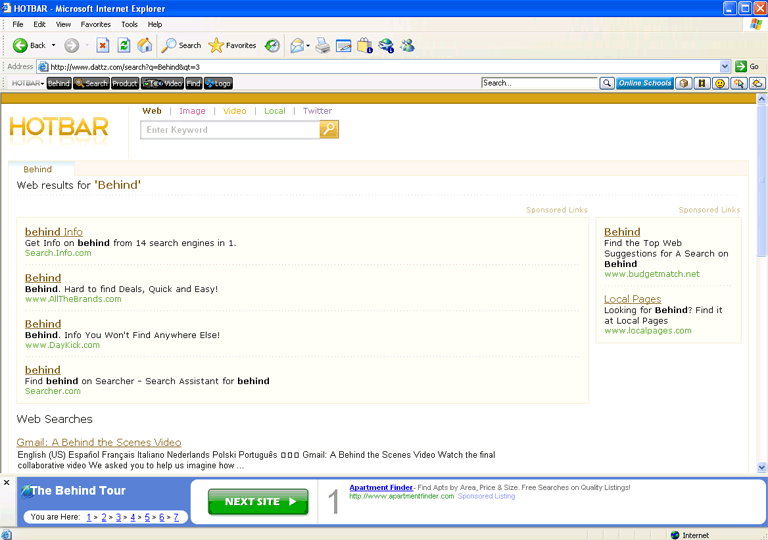The height and width of the screenshot is (540, 768).
Task: Open the 'Gmail: A Behind the Scenes Video' link
Action: point(99,442)
